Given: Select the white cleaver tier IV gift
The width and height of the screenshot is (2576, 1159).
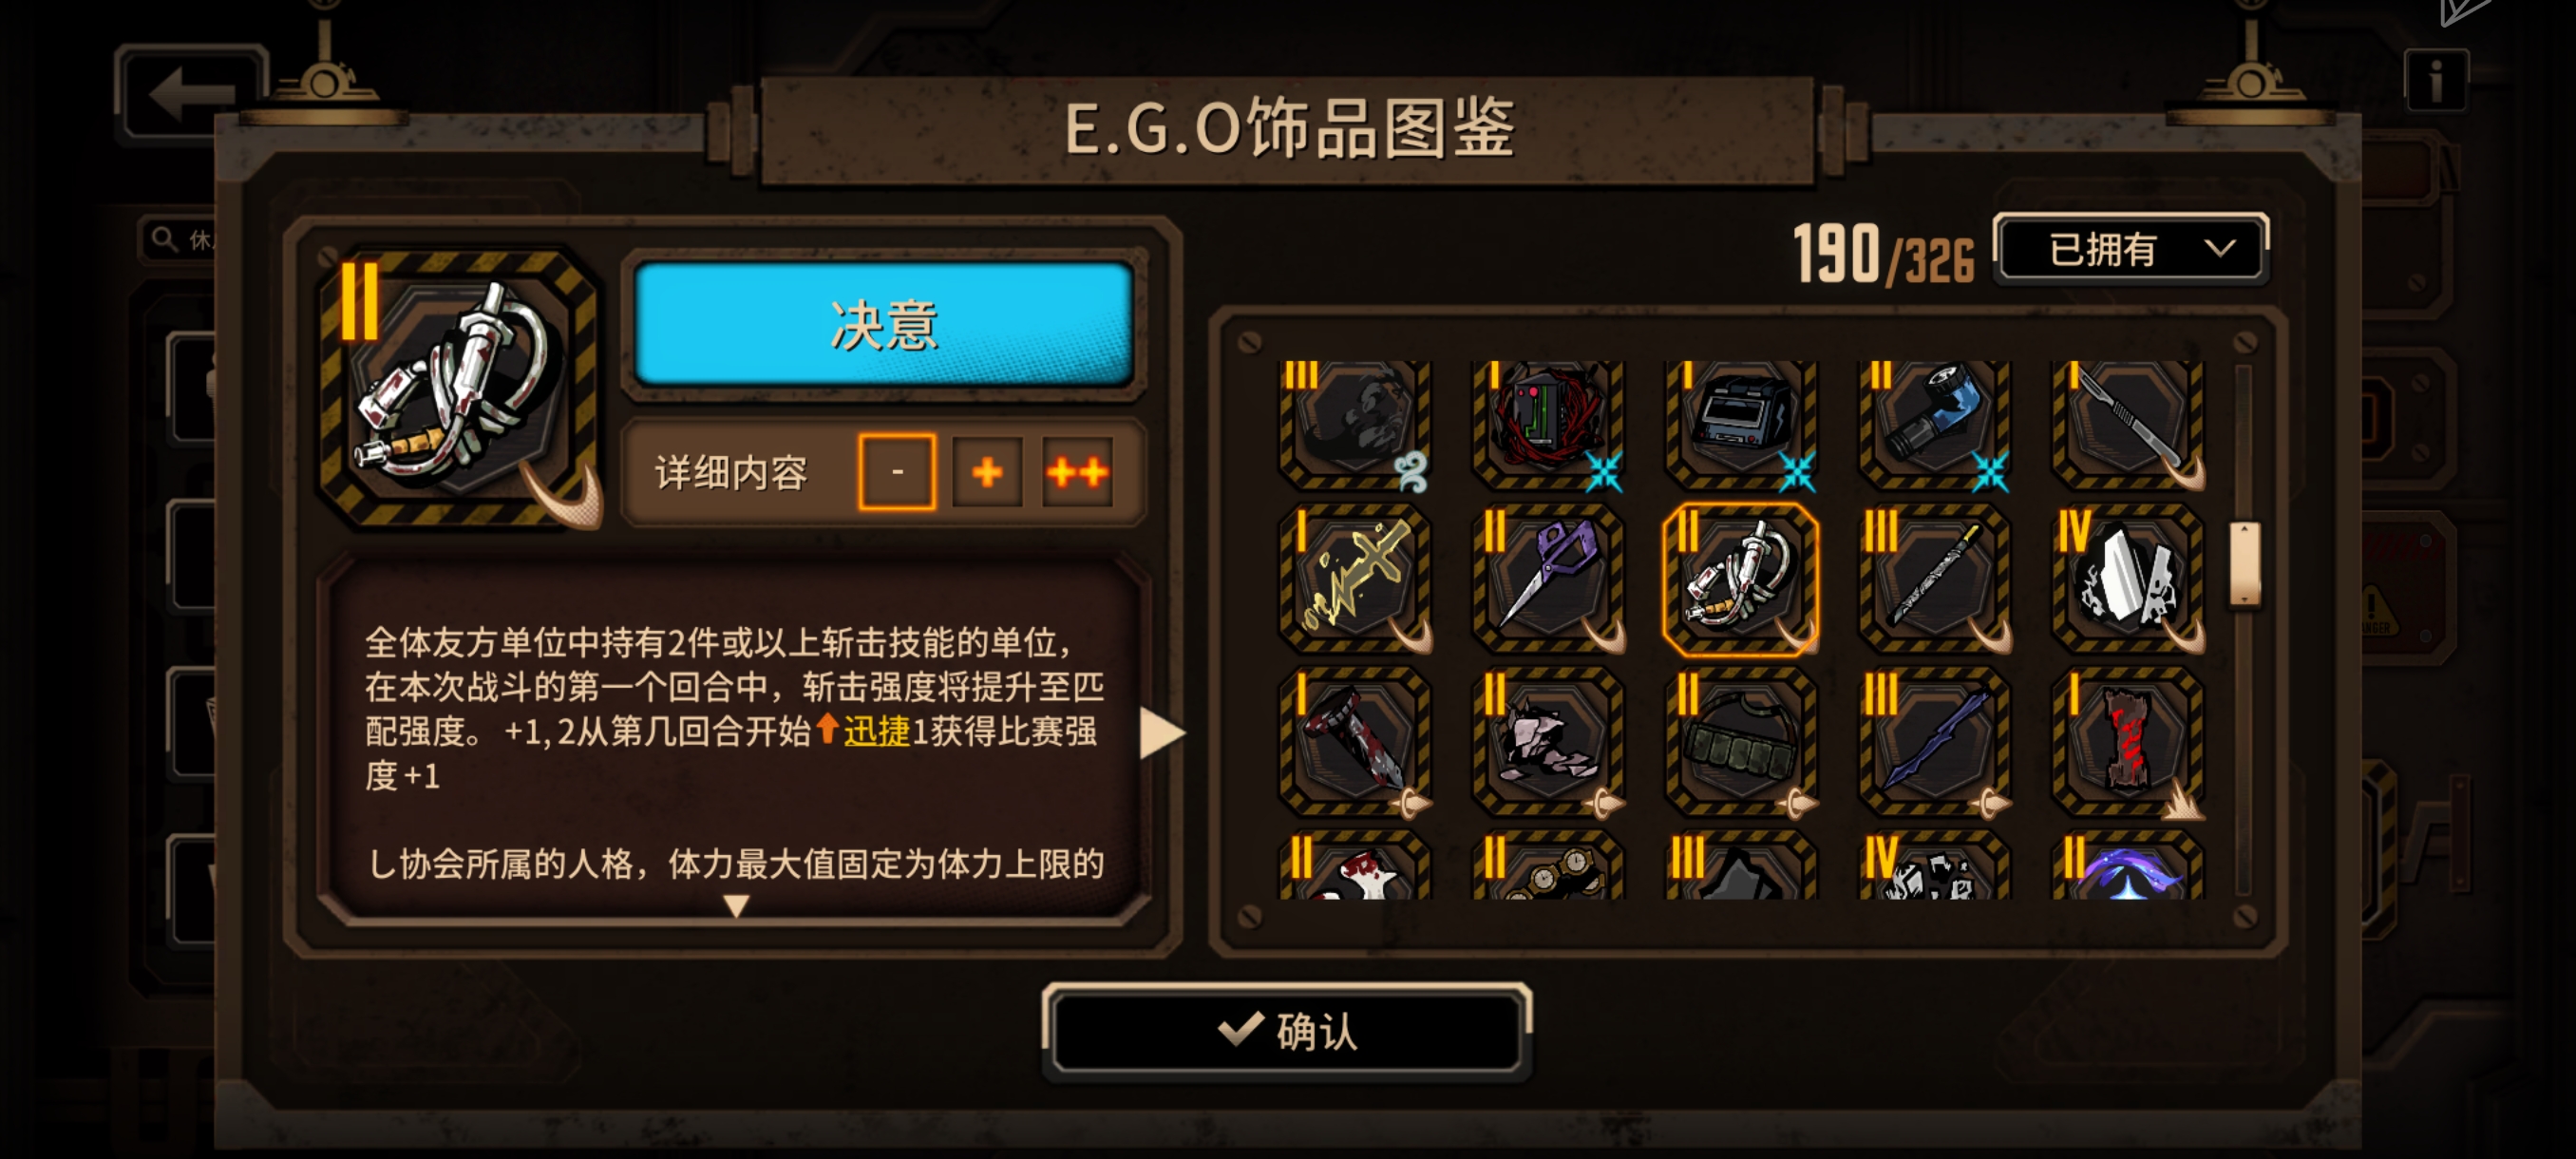Looking at the screenshot, I should (x=2128, y=579).
